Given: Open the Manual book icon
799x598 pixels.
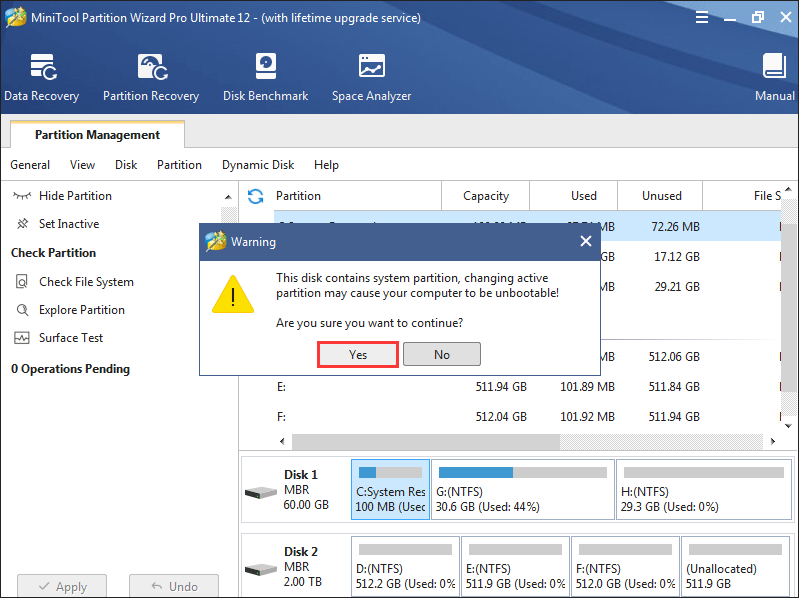Looking at the screenshot, I should pos(774,77).
